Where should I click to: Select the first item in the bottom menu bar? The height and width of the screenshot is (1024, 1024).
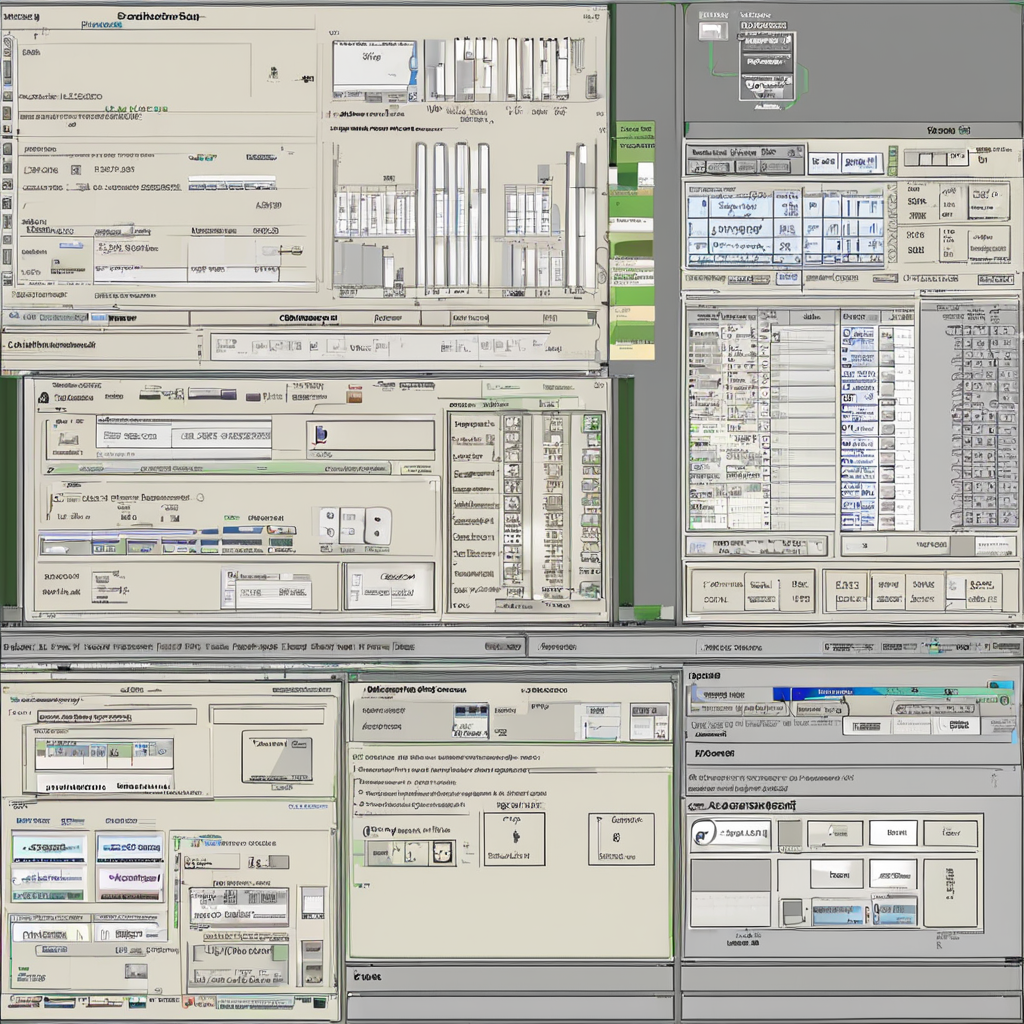click(18, 647)
